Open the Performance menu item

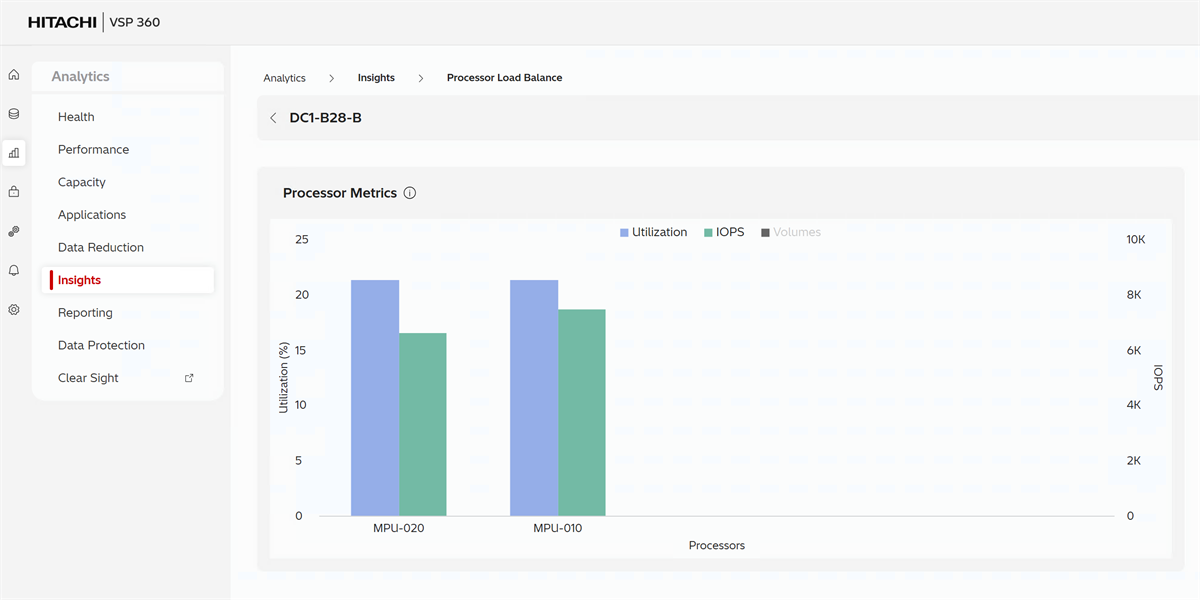[x=93, y=150]
